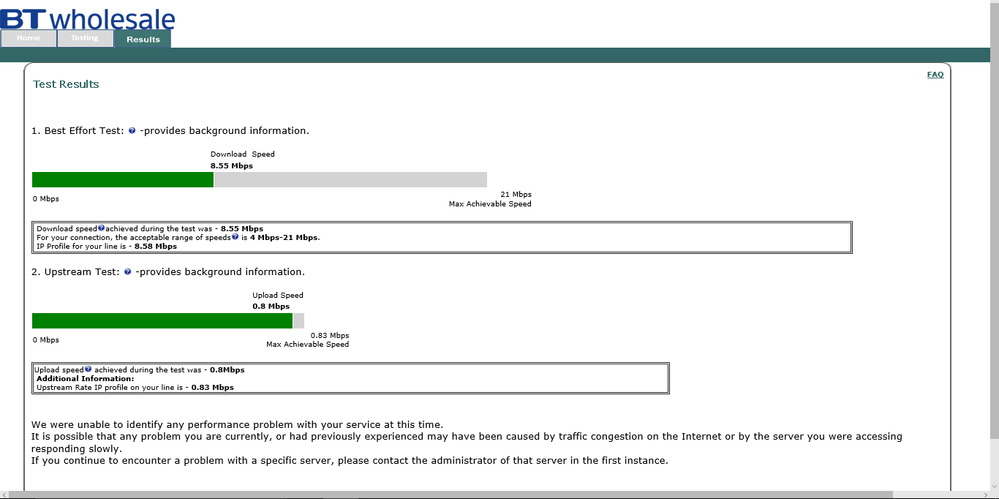Select the 'Test Results' heading
This screenshot has width=999, height=499.
click(x=66, y=84)
